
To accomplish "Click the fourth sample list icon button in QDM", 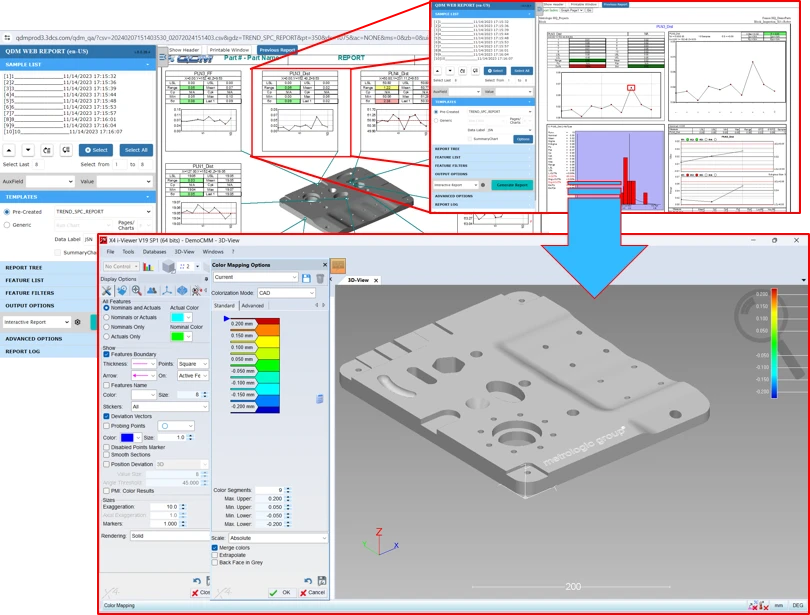I will (x=66, y=150).
